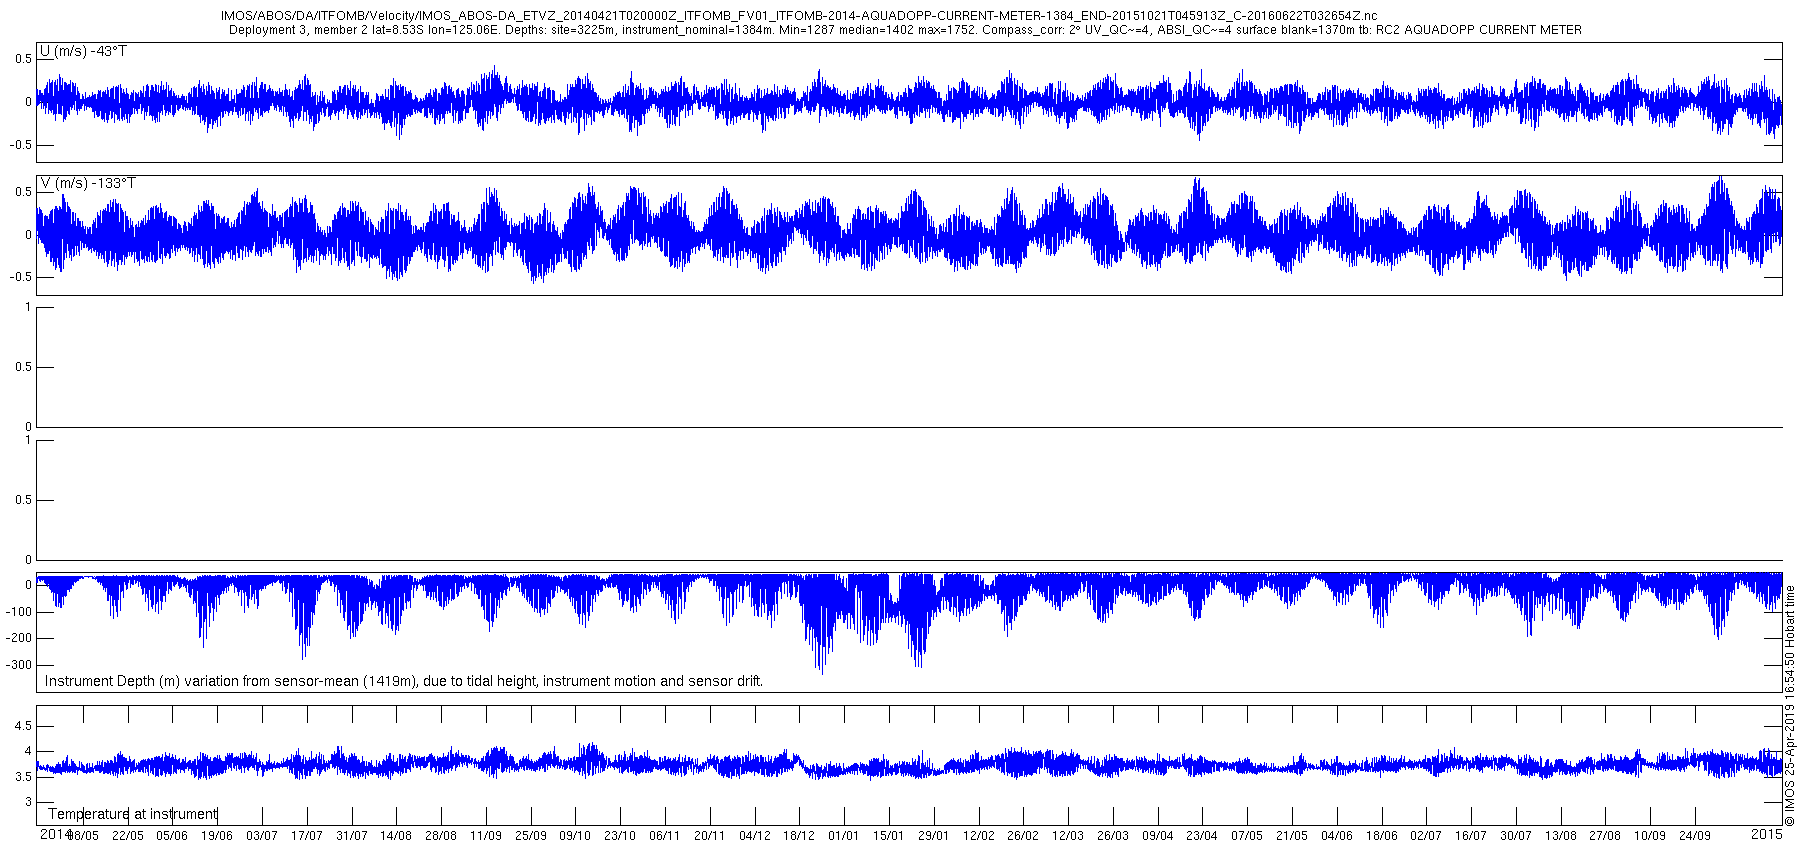Image resolution: width=1800 pixels, height=850 pixels.
Task: Click the '03/07' date tick label
Action: coord(262,836)
